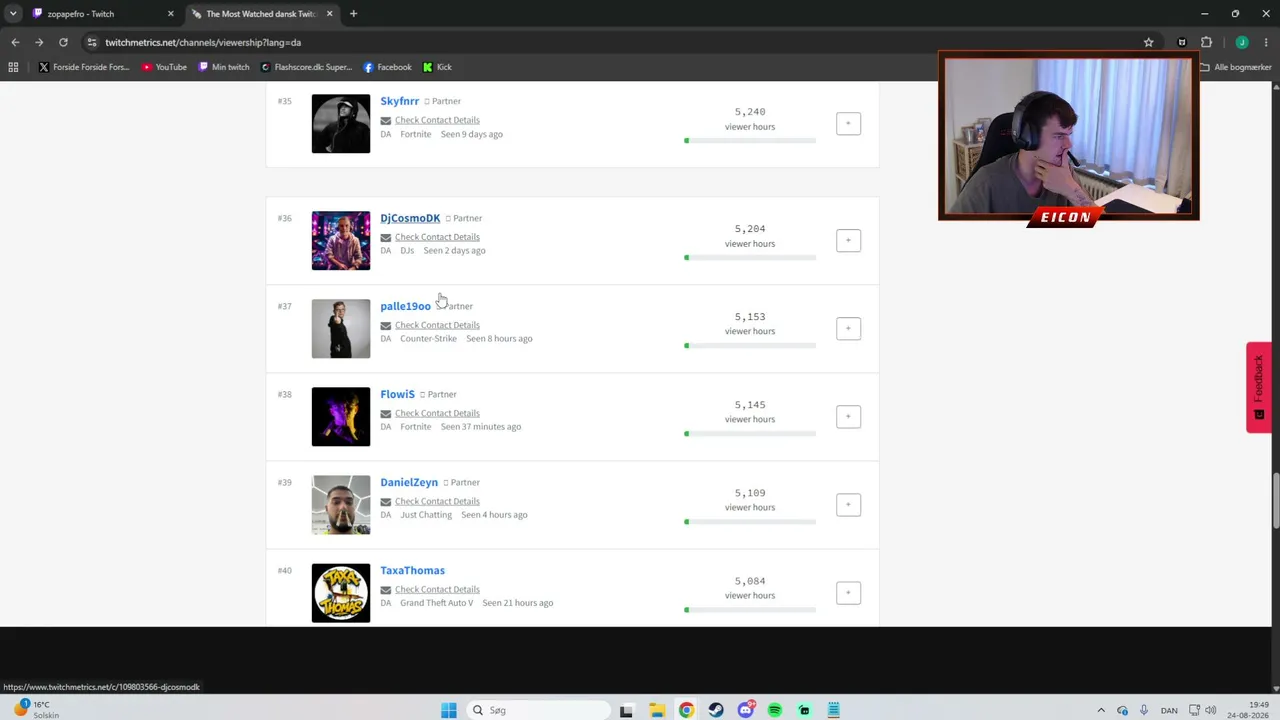Screen dimensions: 1280x720
Task: Expand the plus button for palle19oo
Action: tap(848, 328)
